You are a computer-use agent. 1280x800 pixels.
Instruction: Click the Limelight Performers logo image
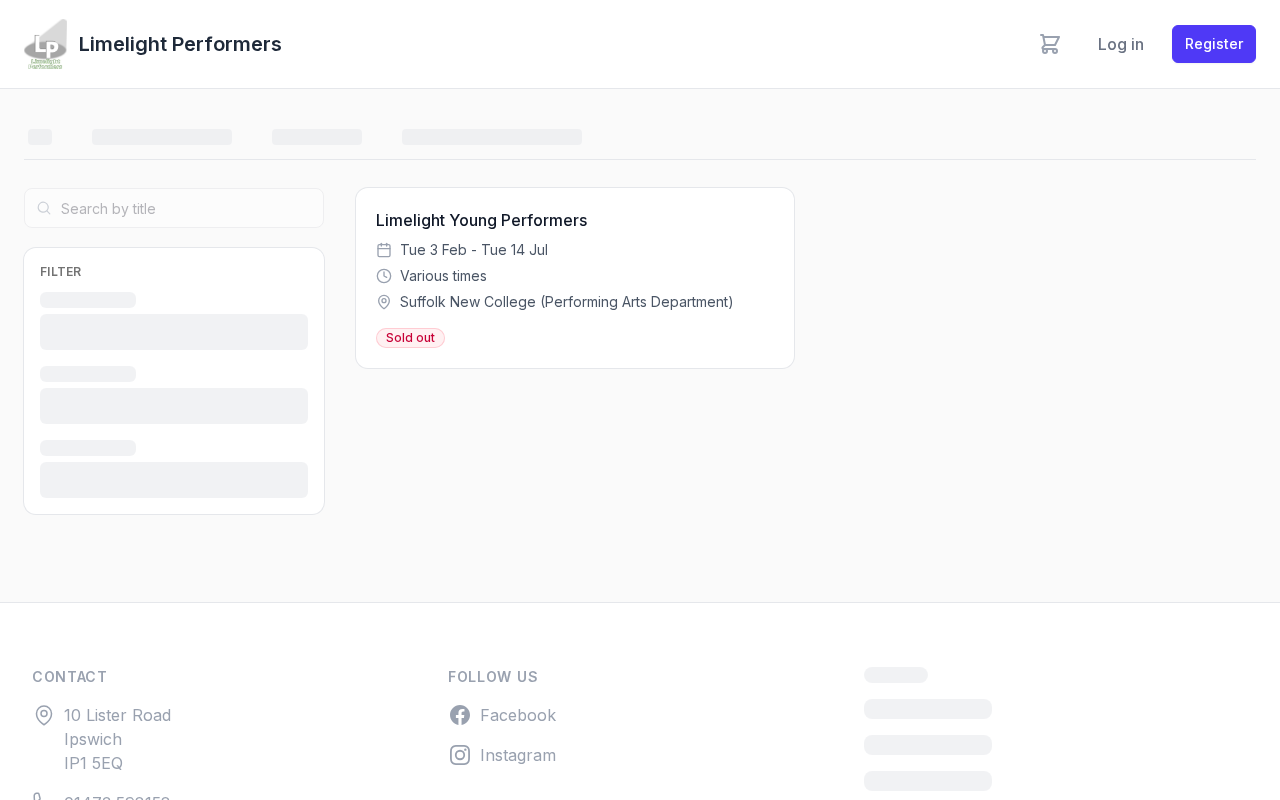pos(45,44)
